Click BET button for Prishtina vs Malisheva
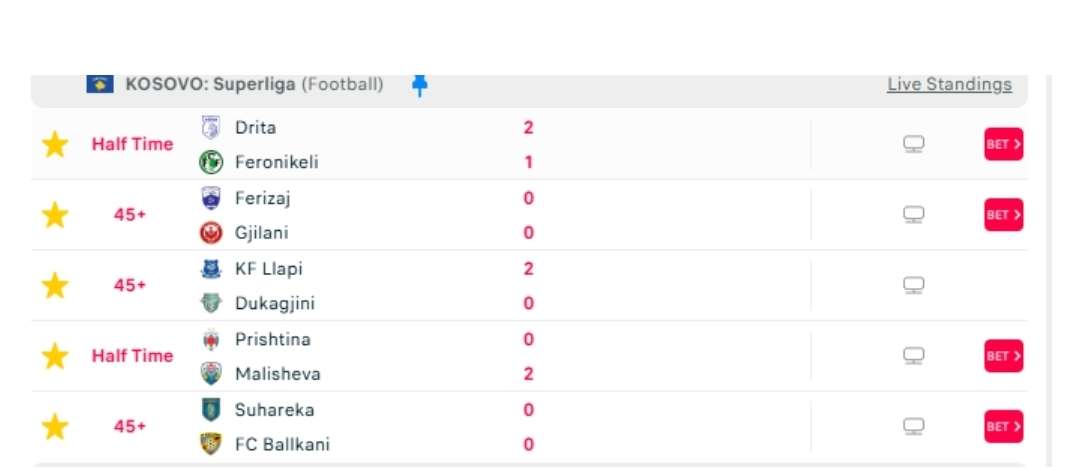 coord(1004,356)
